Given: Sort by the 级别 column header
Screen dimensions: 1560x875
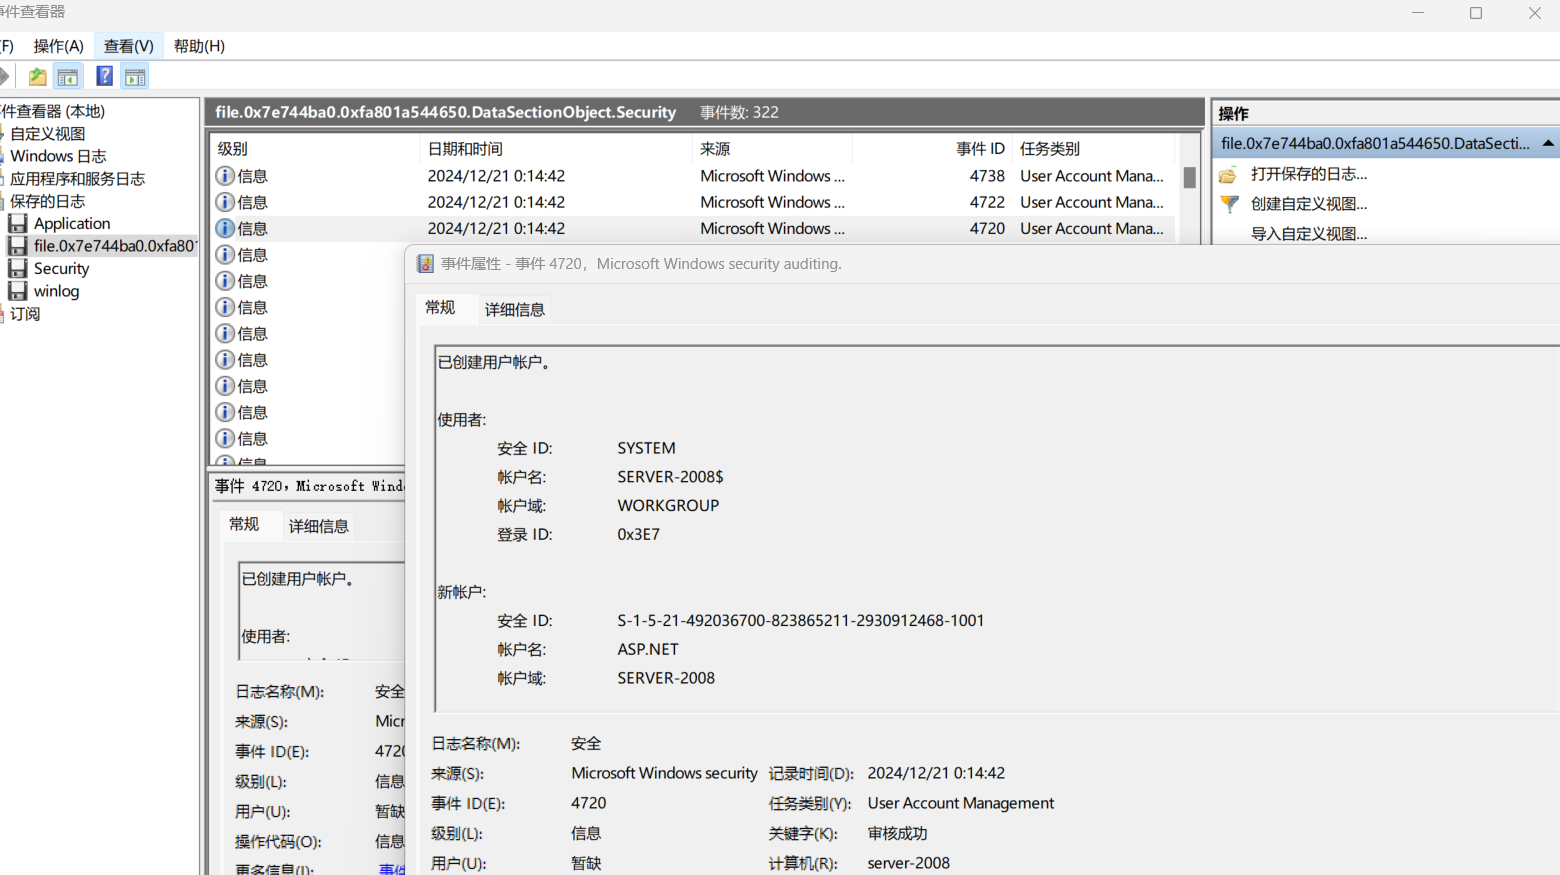Looking at the screenshot, I should [314, 149].
